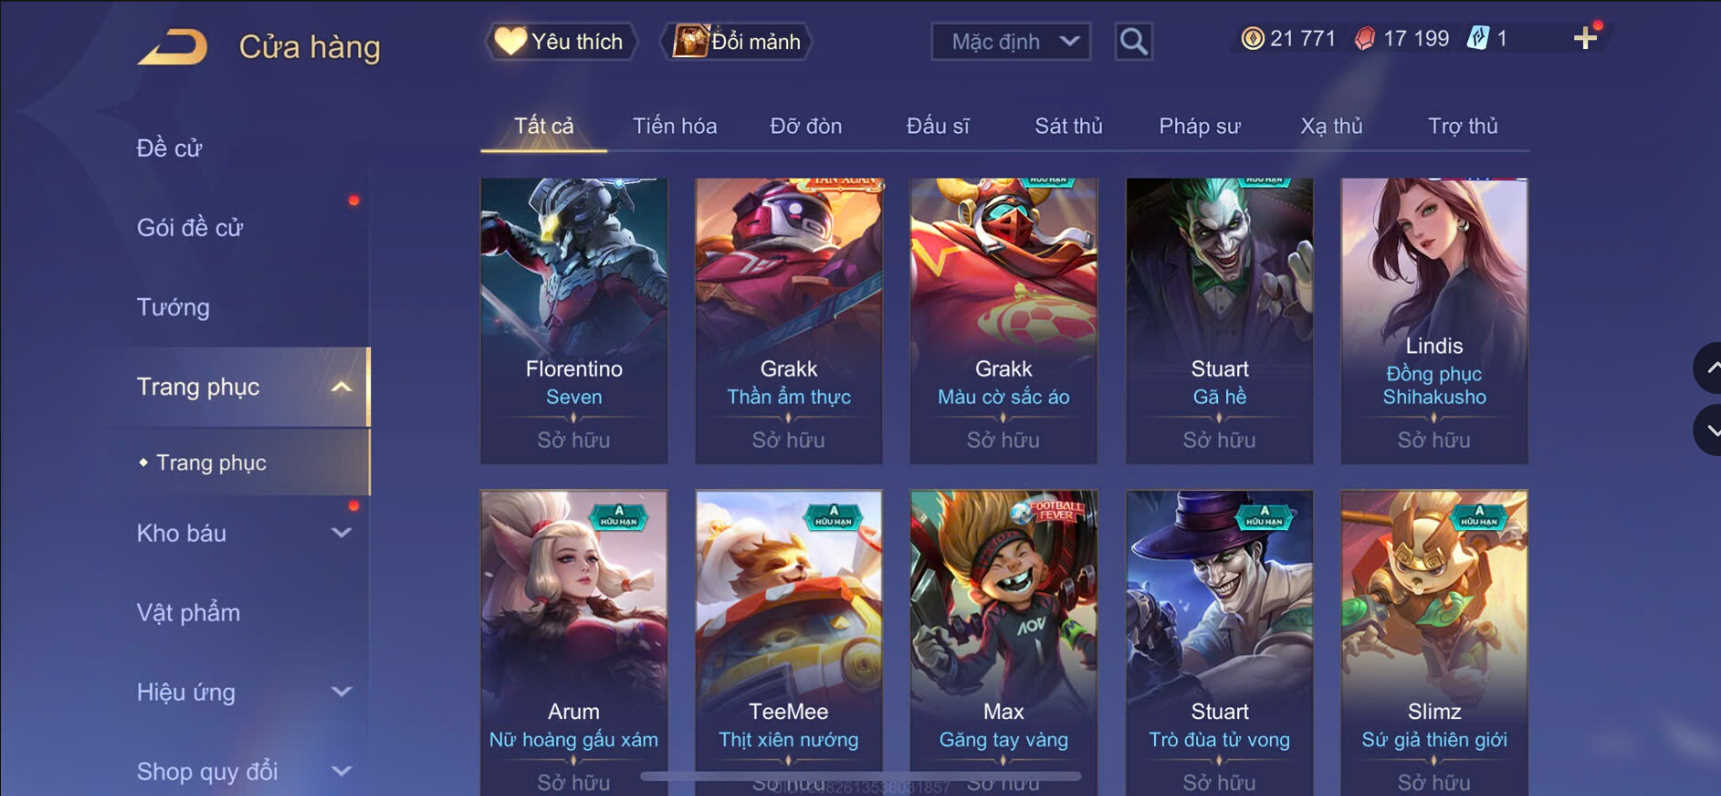
Task: Click the plus icon to add currency
Action: (x=1585, y=39)
